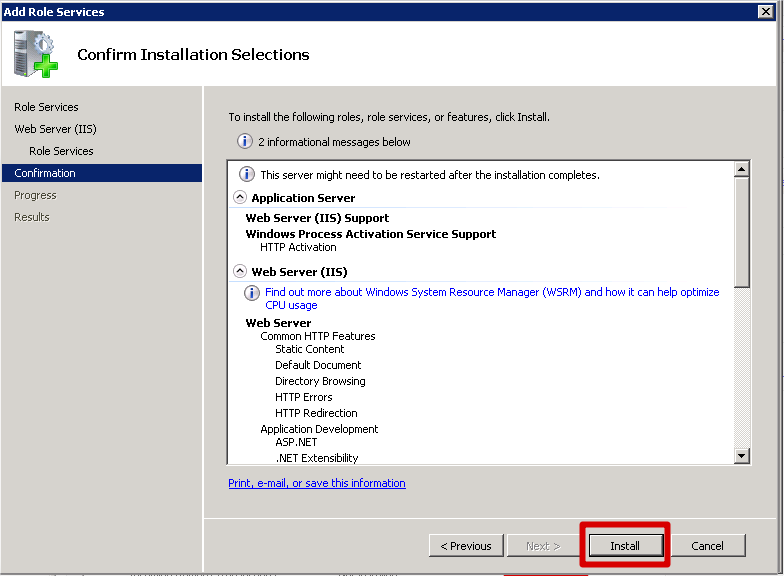Click the ASP.NET entry
The width and height of the screenshot is (784, 576).
click(x=296, y=442)
